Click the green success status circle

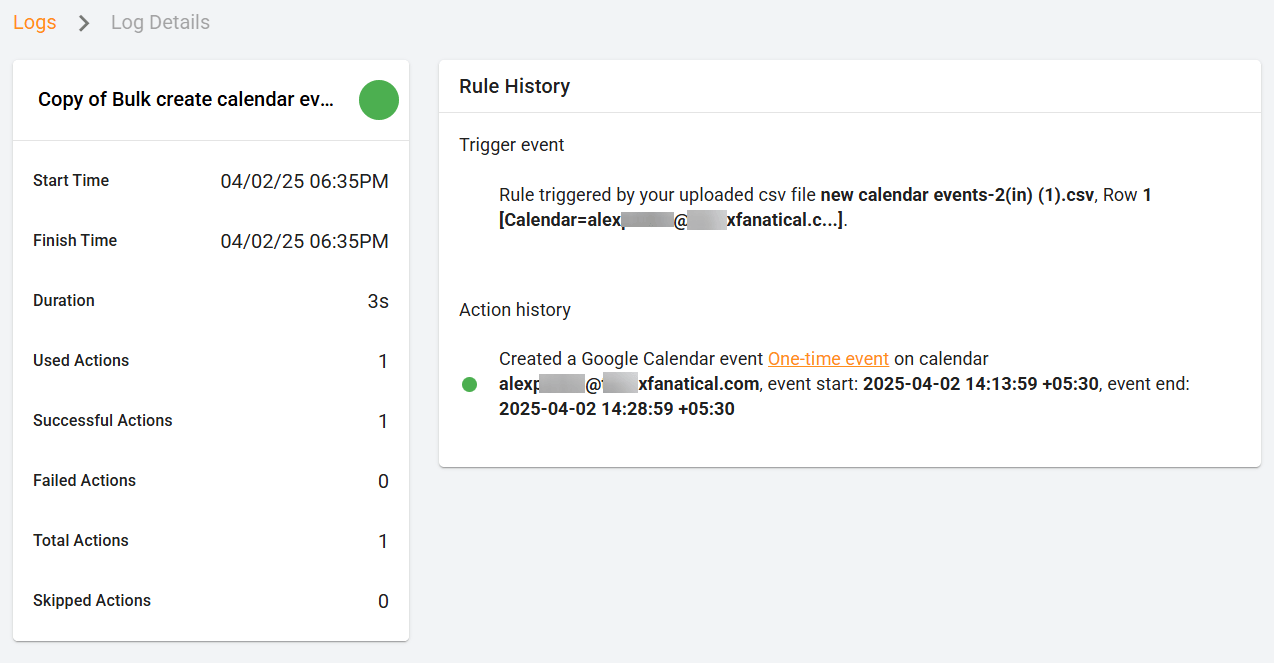pyautogui.click(x=378, y=100)
